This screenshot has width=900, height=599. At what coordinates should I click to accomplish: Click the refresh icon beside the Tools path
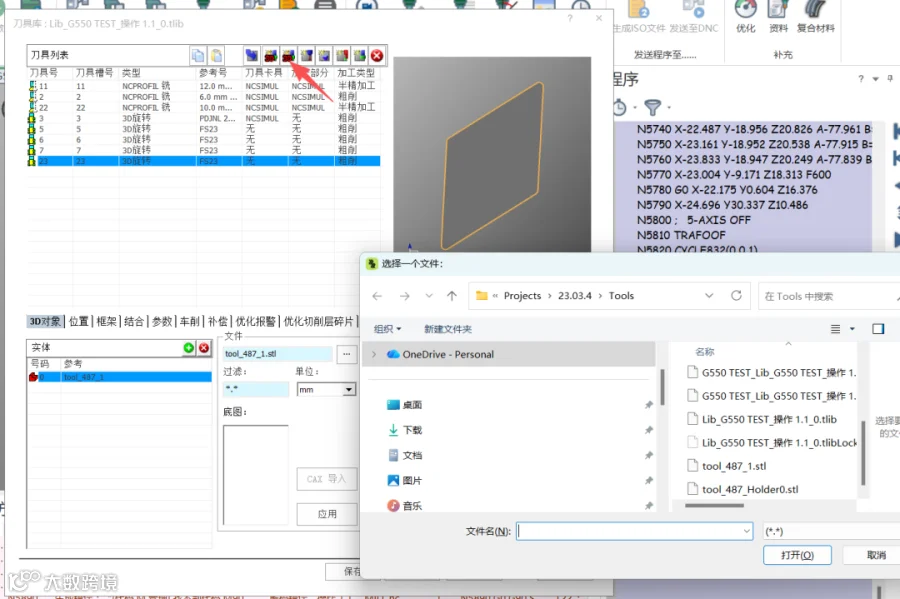click(x=736, y=295)
